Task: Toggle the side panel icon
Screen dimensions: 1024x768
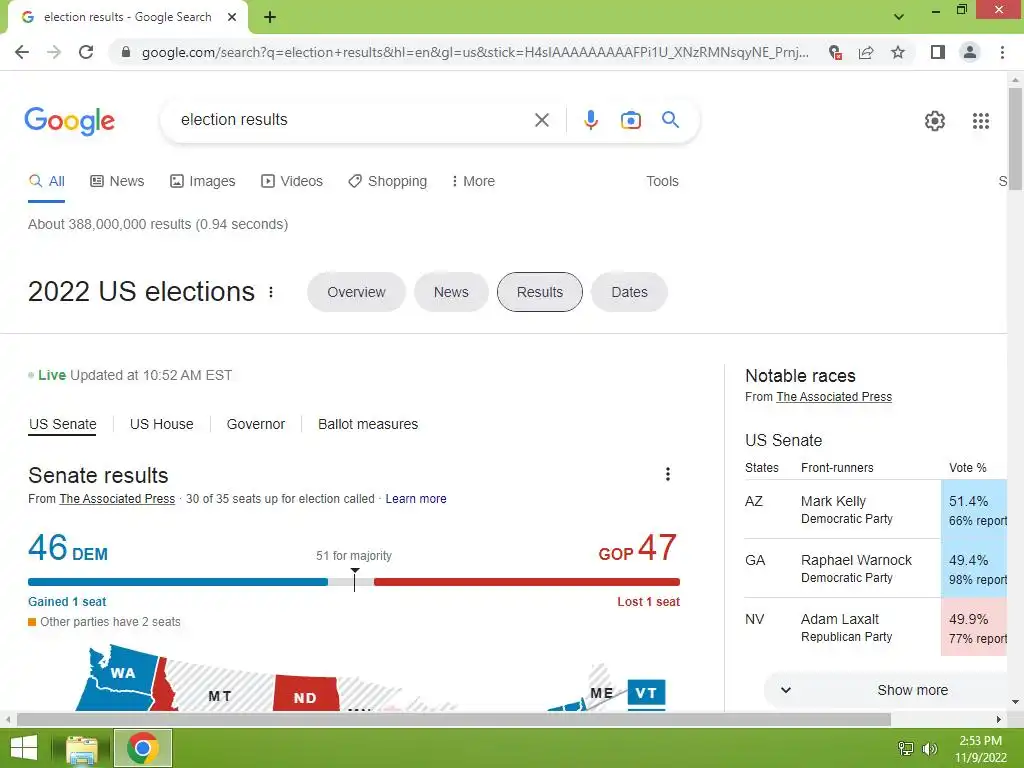Action: [938, 52]
